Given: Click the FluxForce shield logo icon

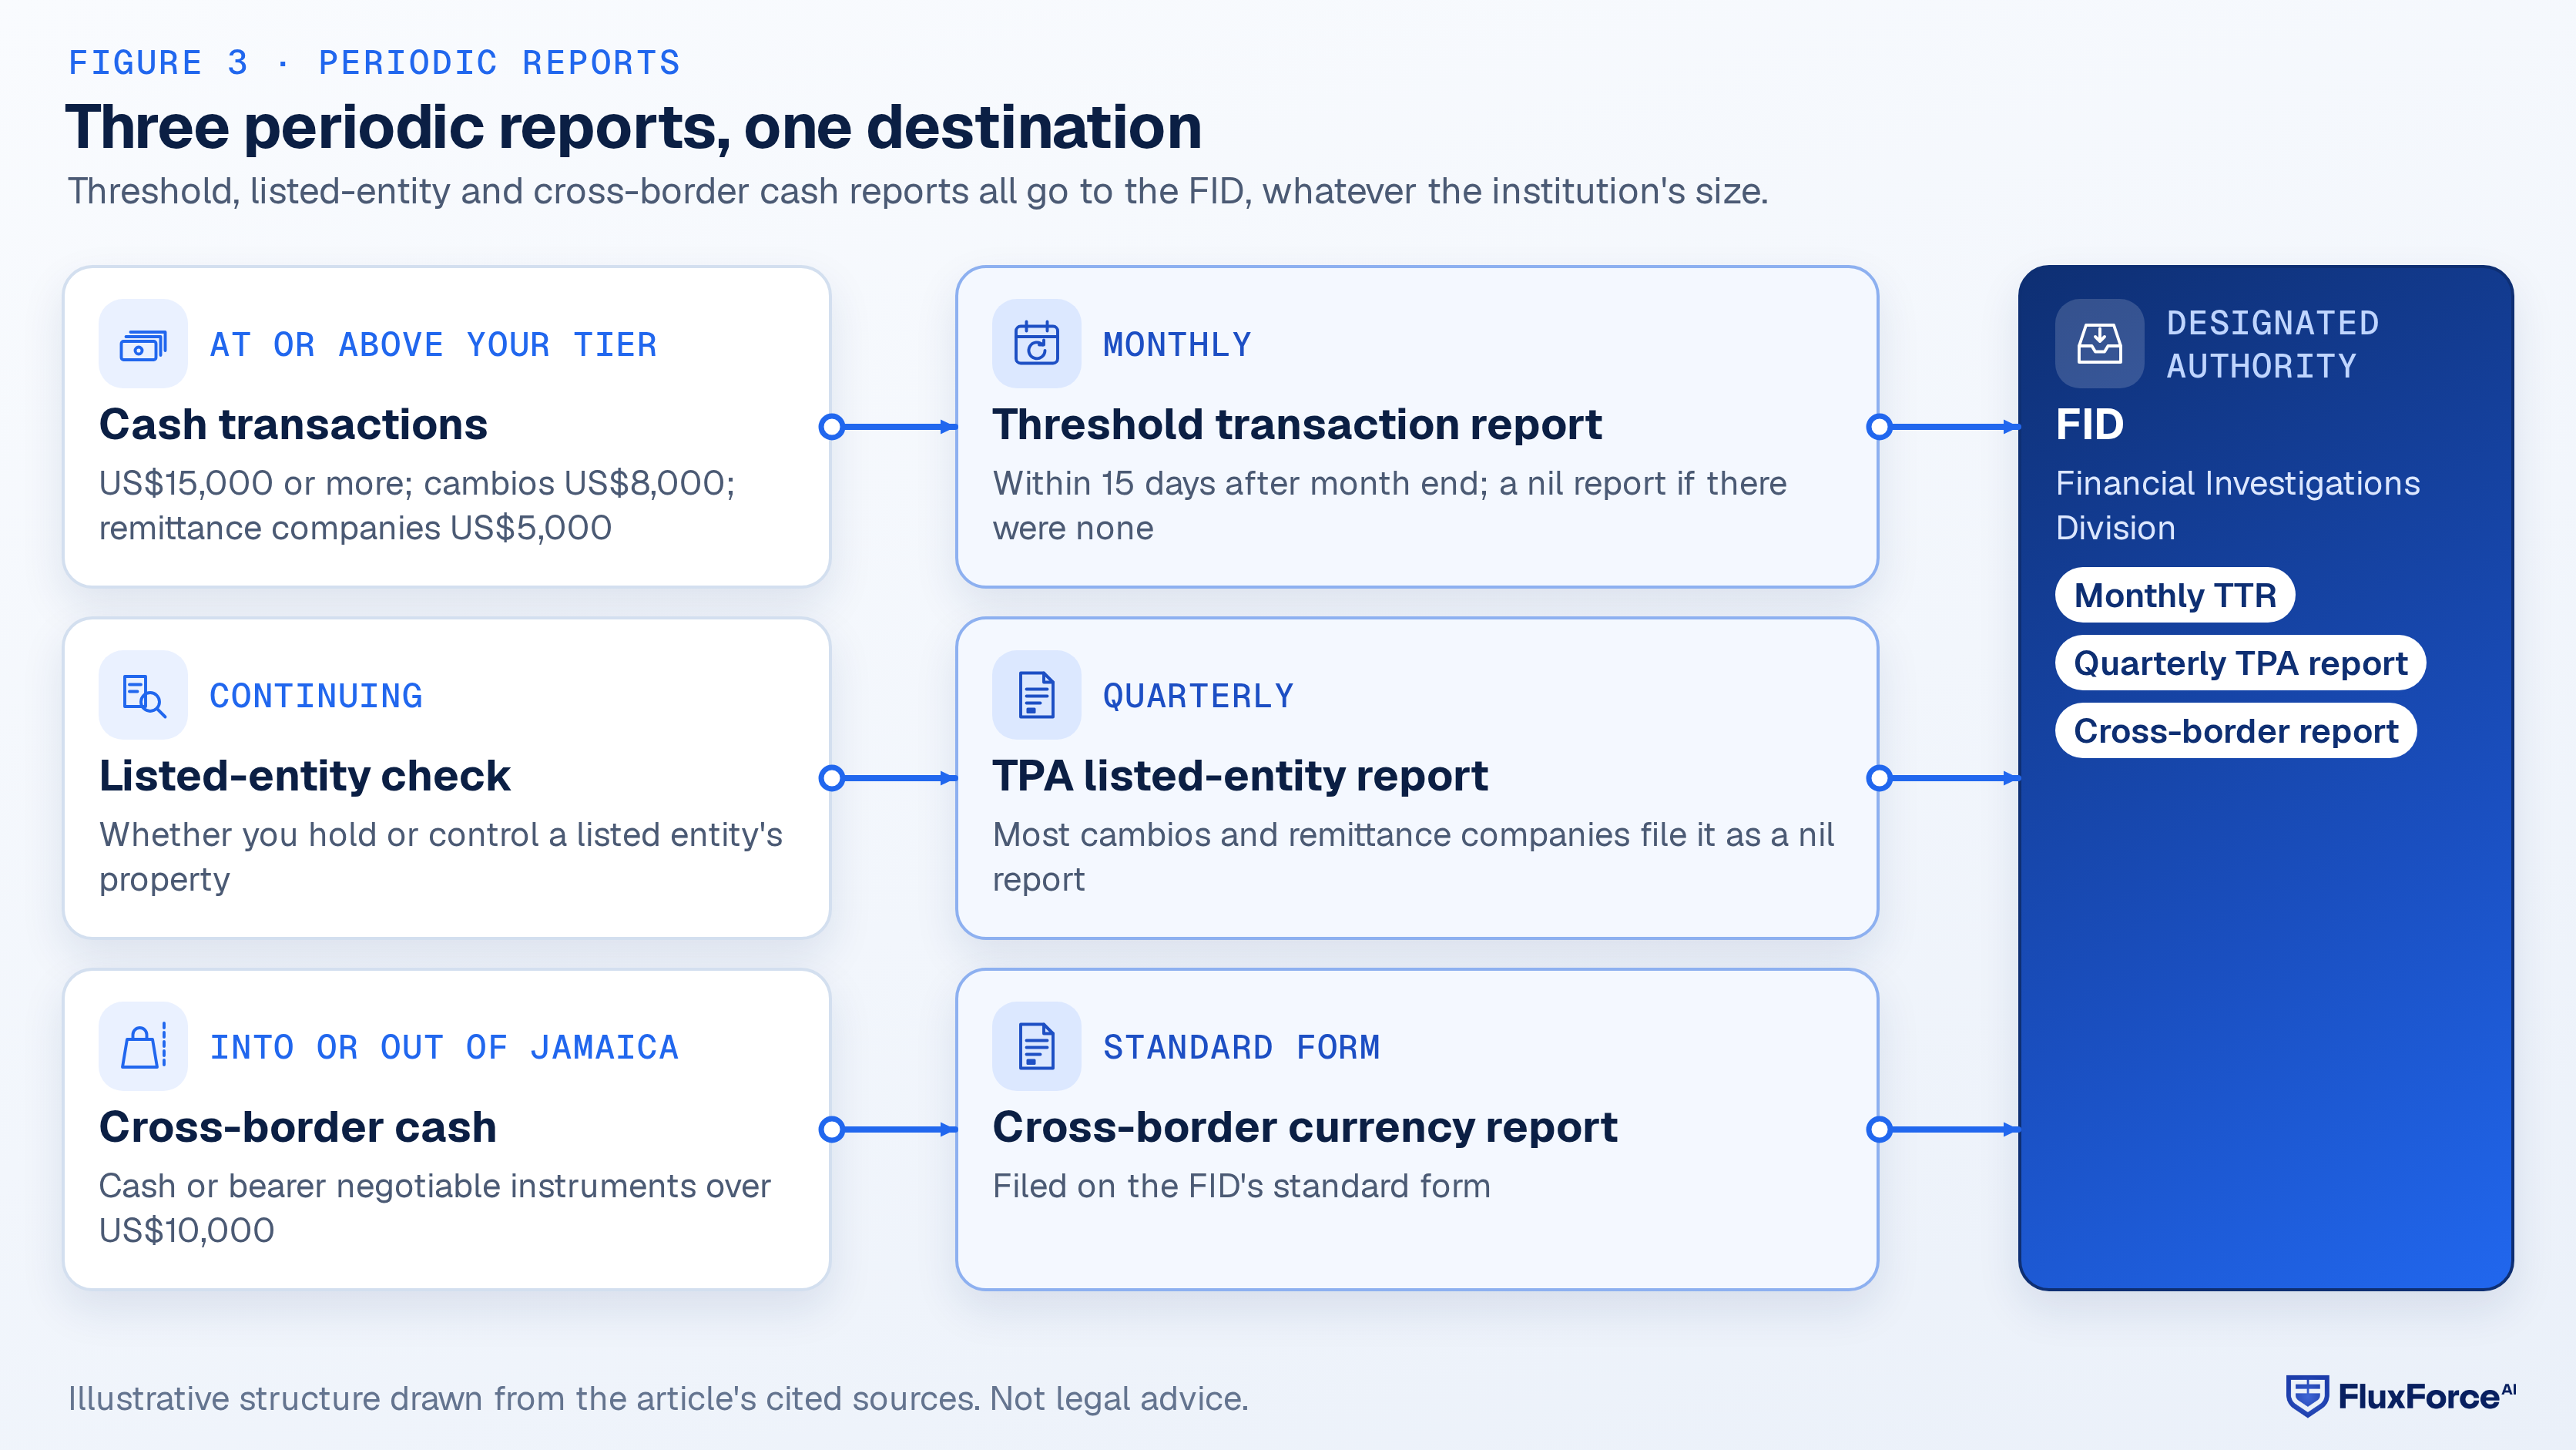Looking at the screenshot, I should [x=2307, y=1396].
